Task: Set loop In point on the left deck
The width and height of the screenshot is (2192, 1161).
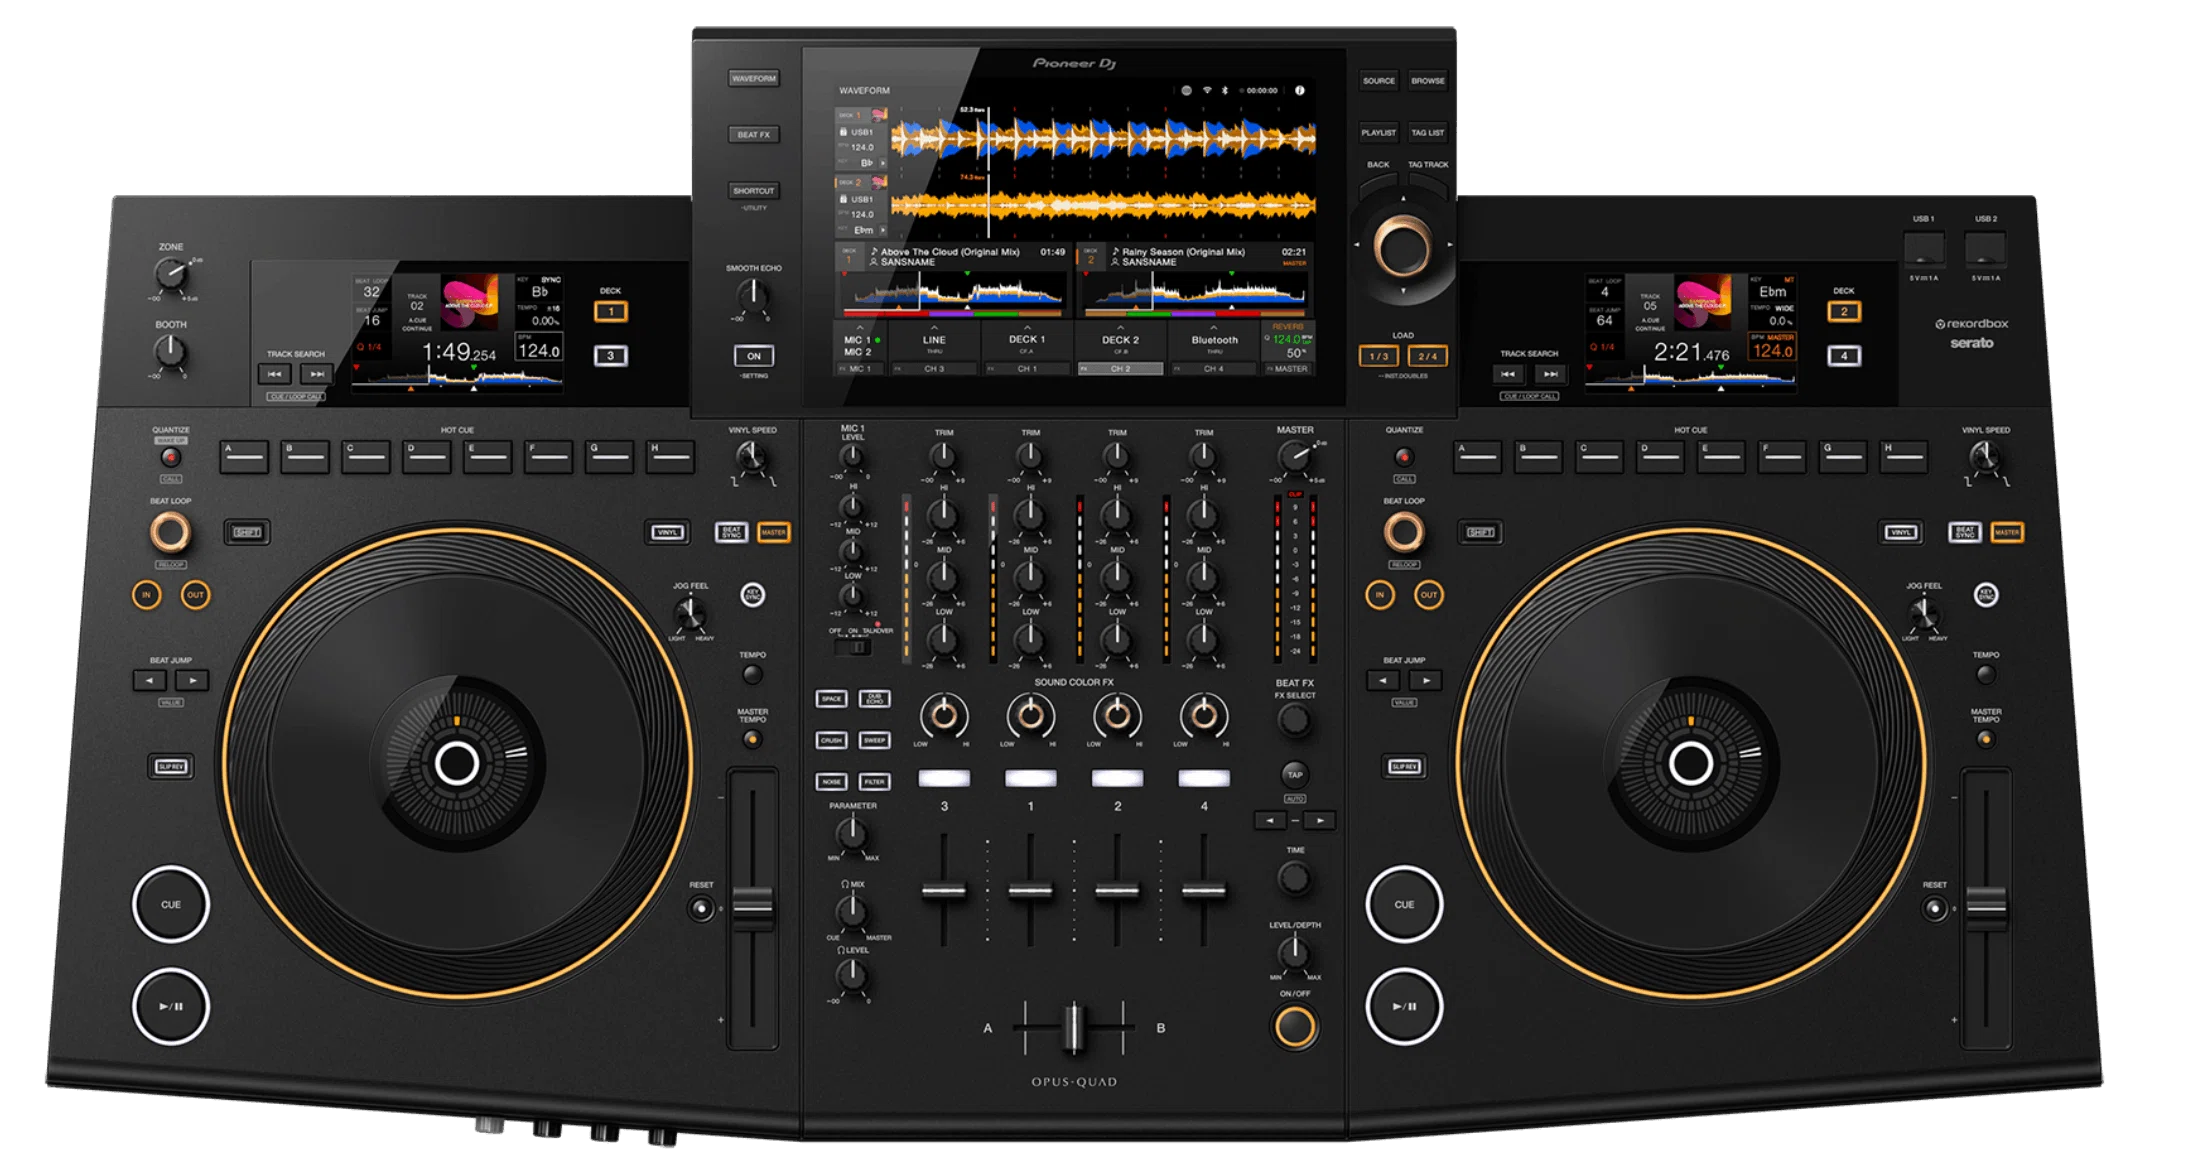Action: coord(147,595)
